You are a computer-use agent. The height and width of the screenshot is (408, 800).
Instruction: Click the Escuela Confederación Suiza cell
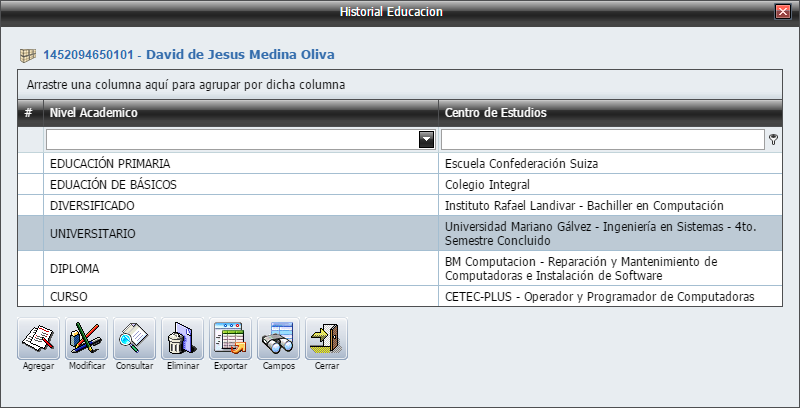pos(610,164)
